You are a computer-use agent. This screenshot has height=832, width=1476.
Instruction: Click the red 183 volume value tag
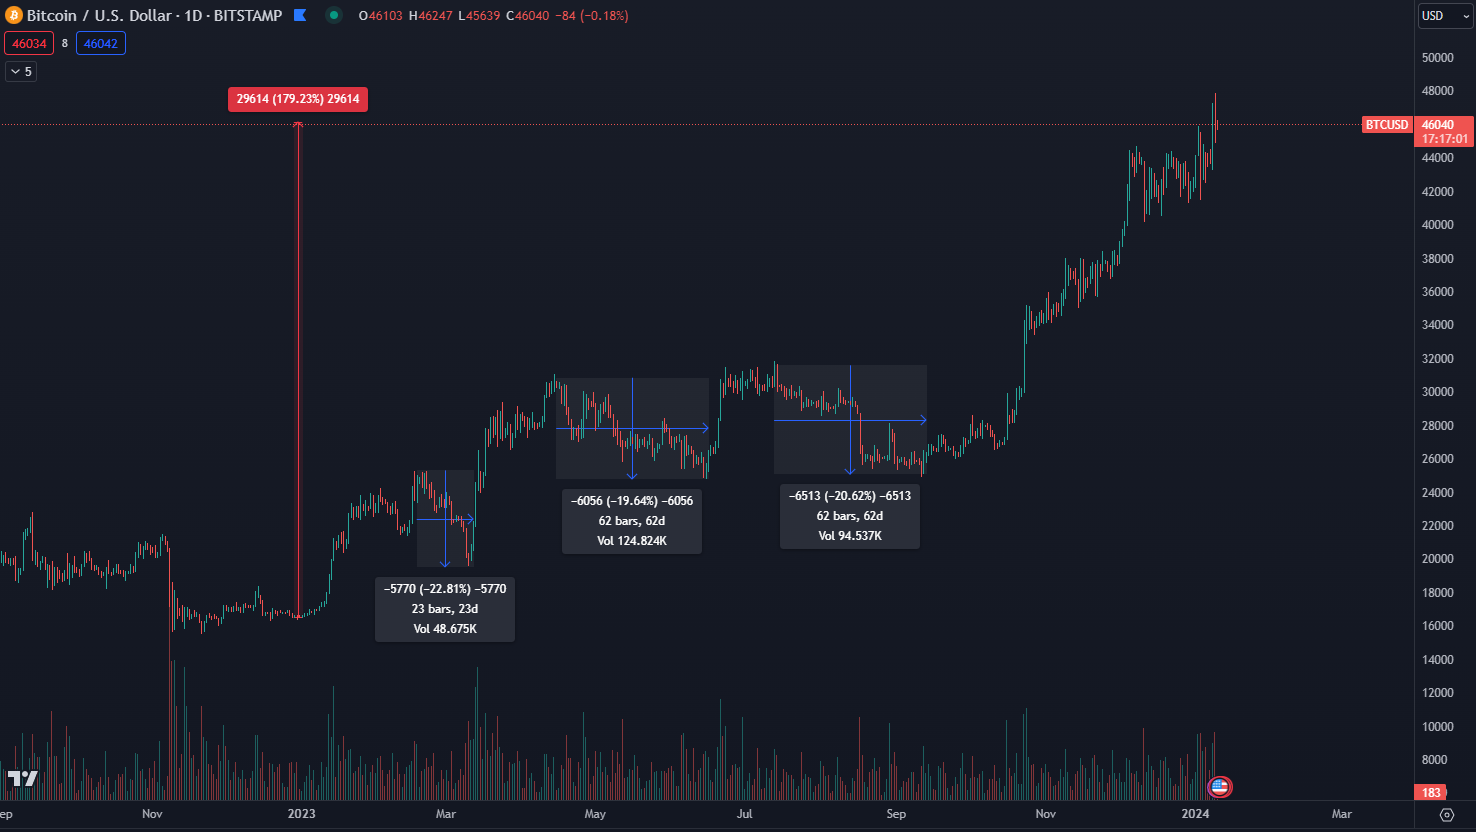(1432, 793)
